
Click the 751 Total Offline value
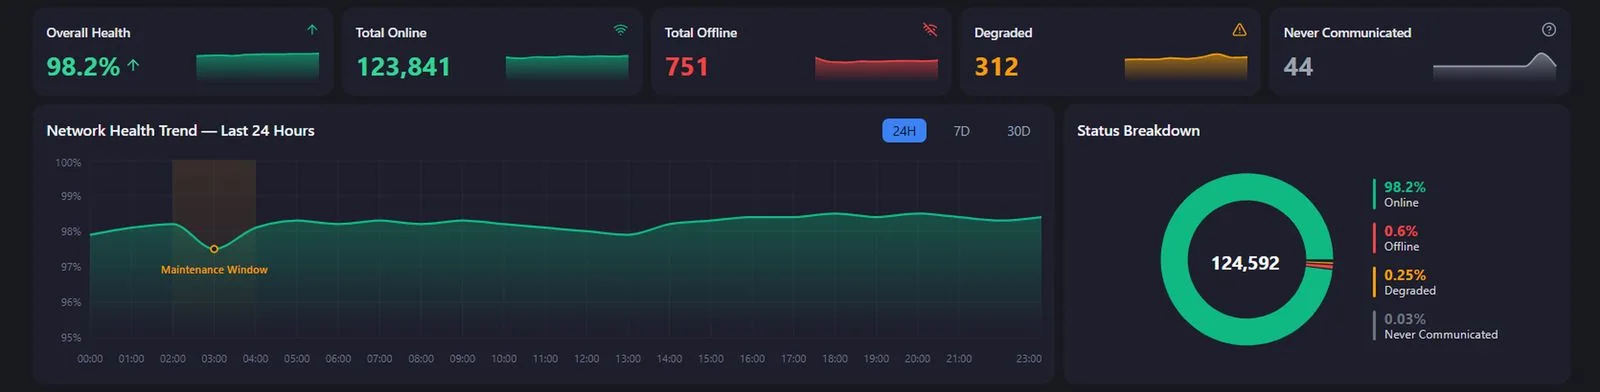687,67
